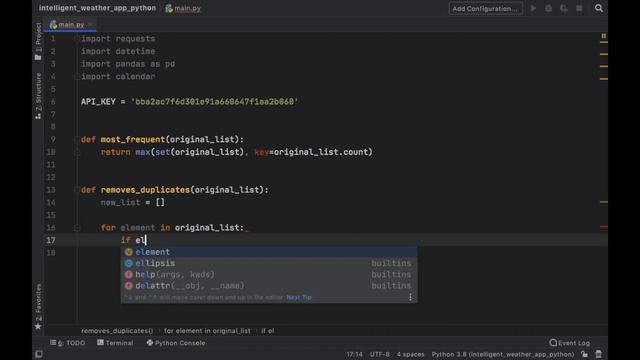Open the Python Console tool window
This screenshot has width=640, height=360.
(x=176, y=343)
